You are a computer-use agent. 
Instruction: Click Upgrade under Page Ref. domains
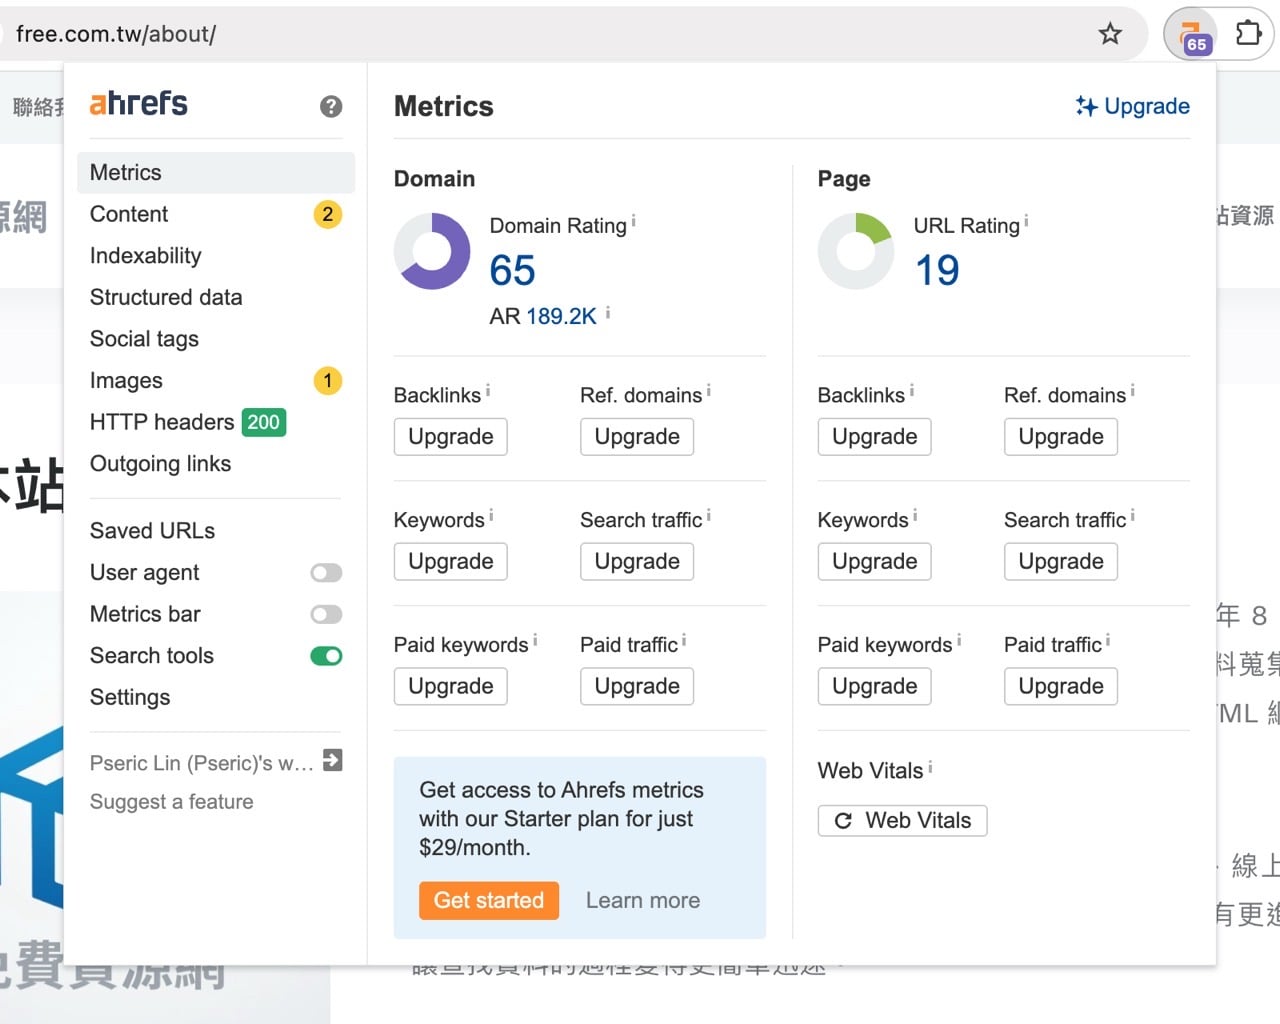point(1061,437)
